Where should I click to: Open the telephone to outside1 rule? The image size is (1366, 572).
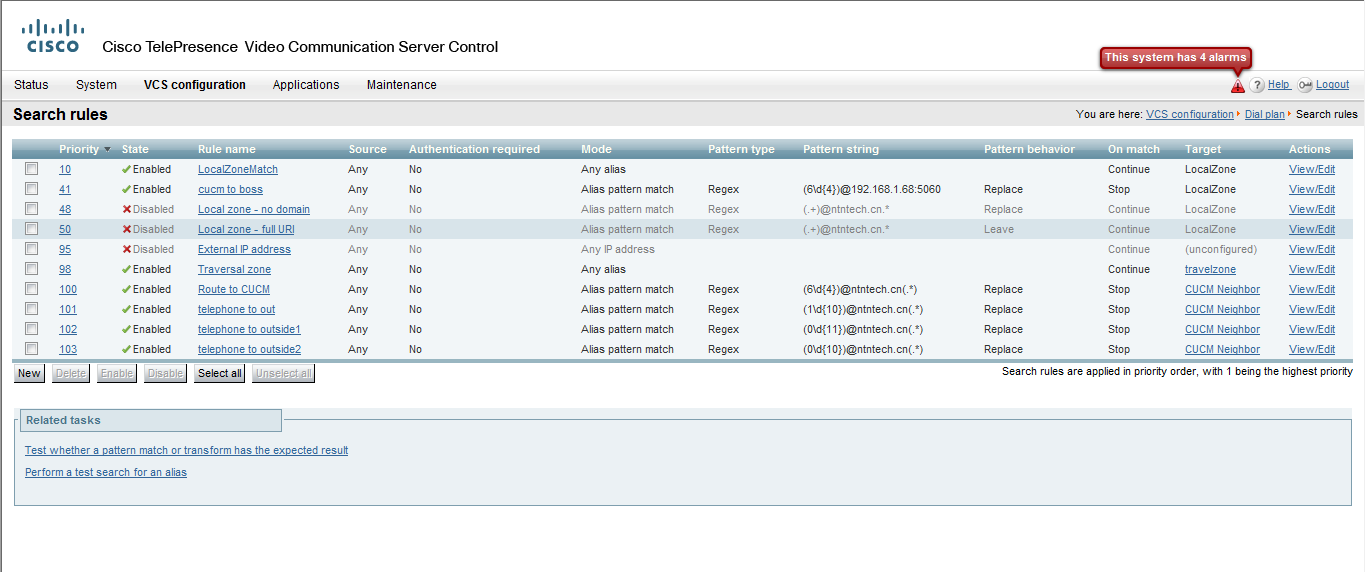(x=249, y=329)
